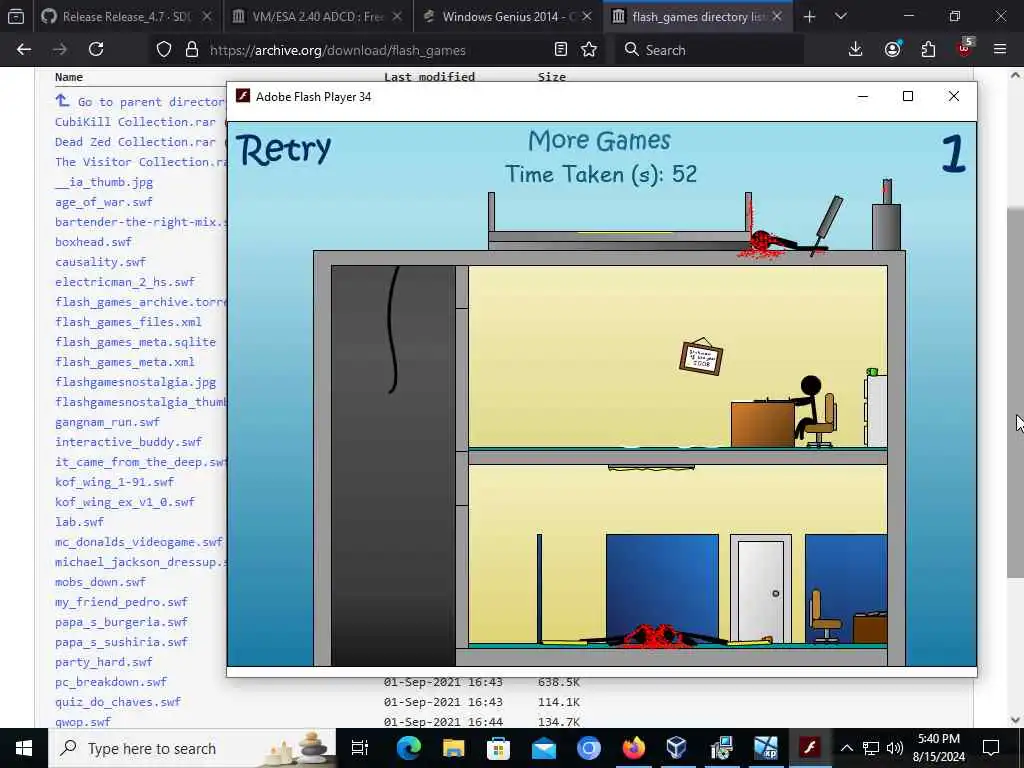Click the Firefox Search field
This screenshot has width=1024, height=768.
click(710, 50)
